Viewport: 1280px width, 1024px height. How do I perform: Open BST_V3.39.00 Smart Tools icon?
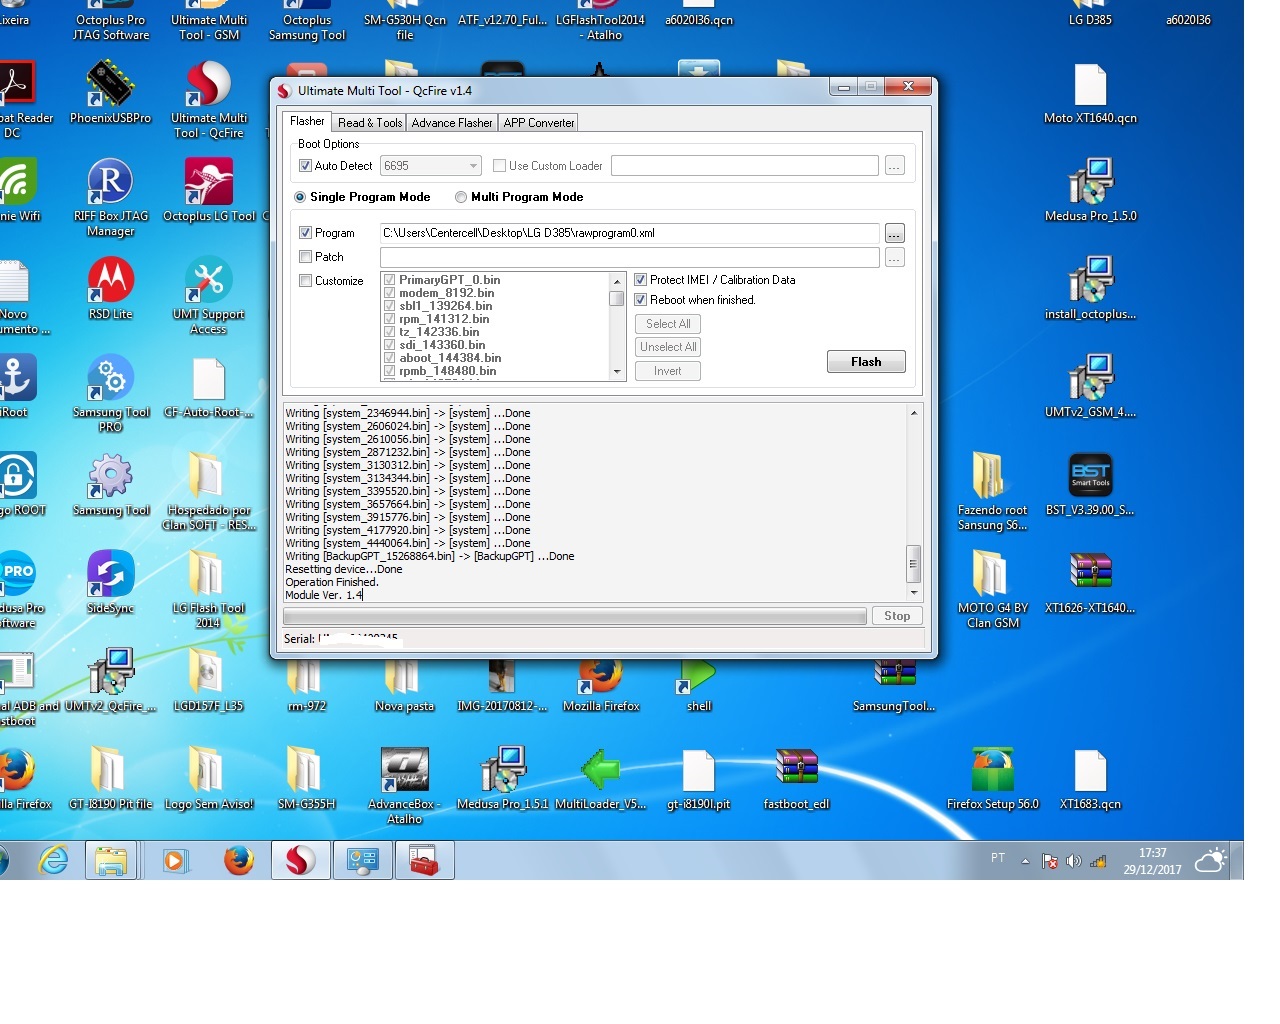(x=1090, y=484)
